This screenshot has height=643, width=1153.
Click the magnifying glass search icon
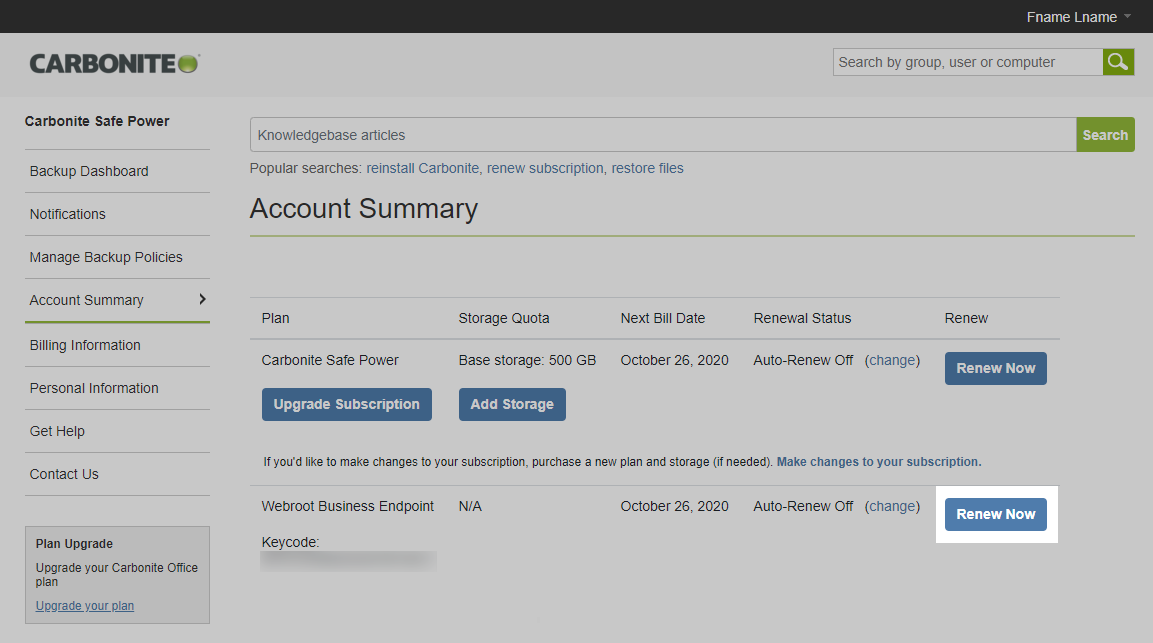pyautogui.click(x=1118, y=62)
